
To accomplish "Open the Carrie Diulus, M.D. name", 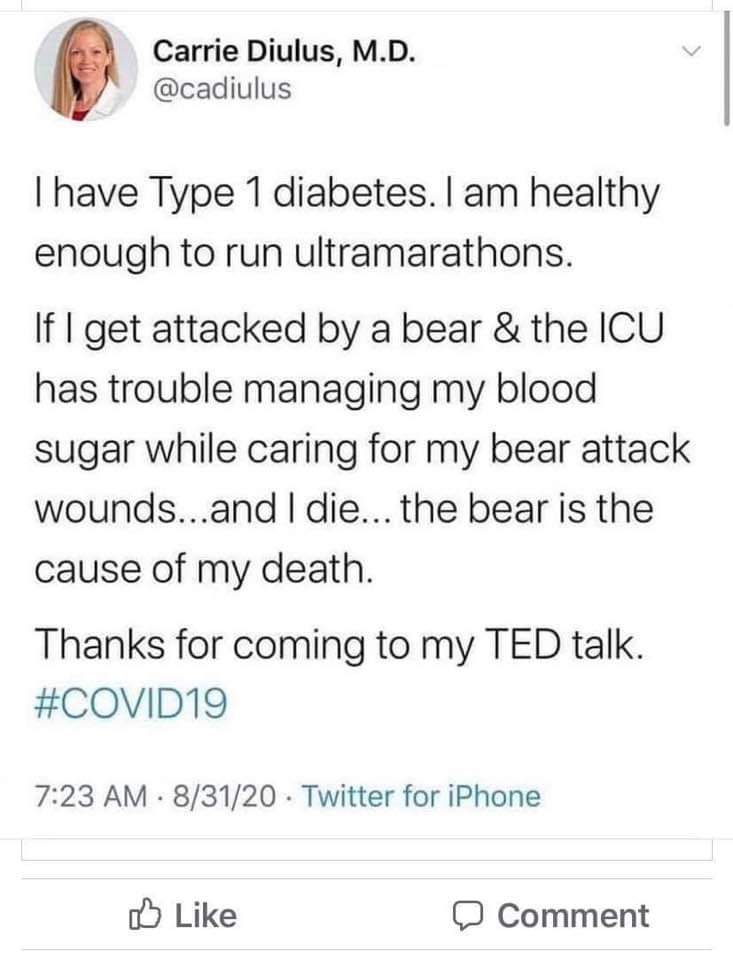I will [285, 51].
